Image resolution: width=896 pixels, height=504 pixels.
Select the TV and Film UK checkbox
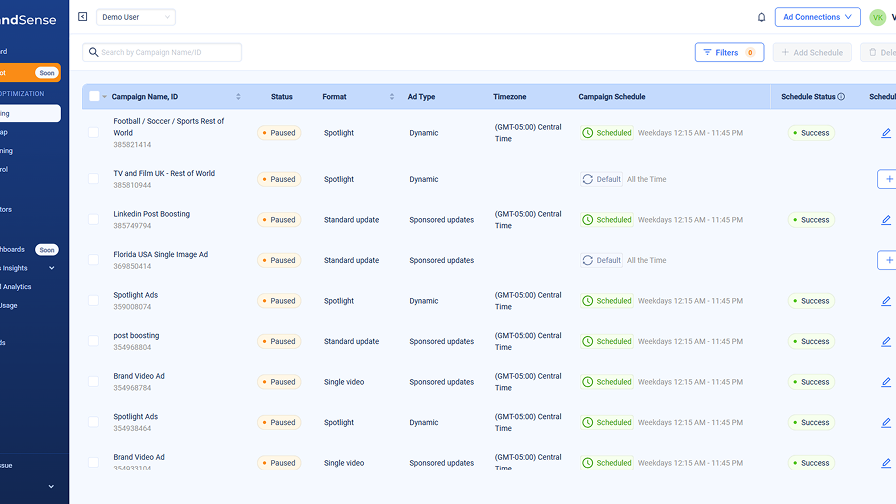(x=93, y=179)
